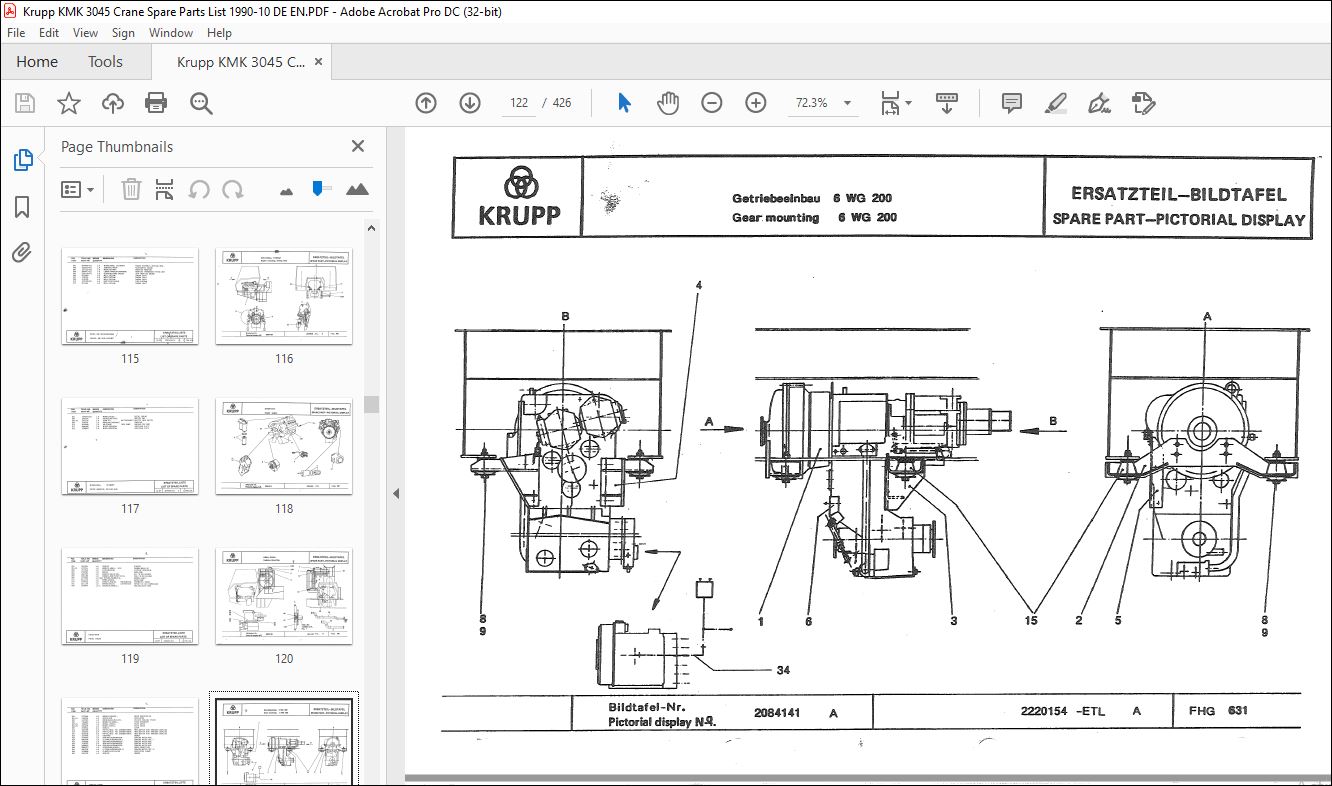Open the Help menu
1332x786 pixels.
tap(219, 33)
